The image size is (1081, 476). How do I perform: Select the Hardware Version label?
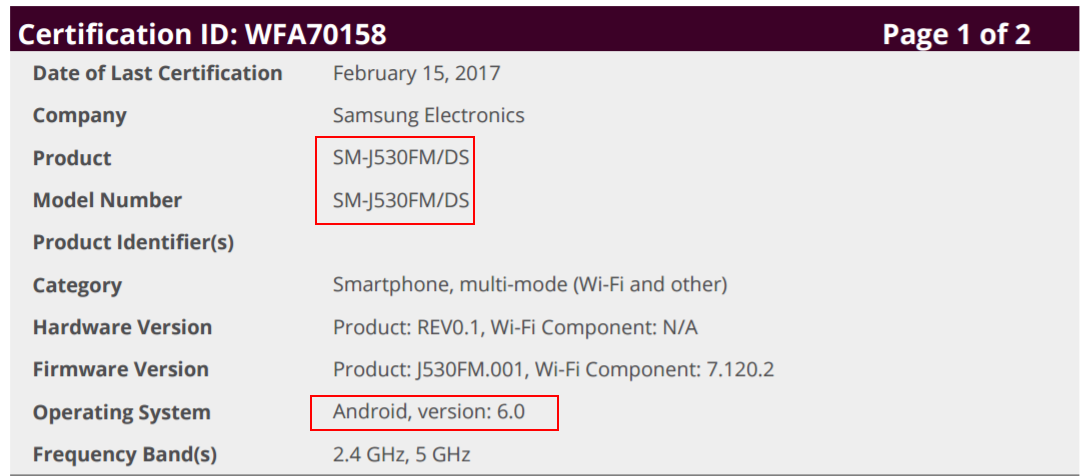[122, 327]
